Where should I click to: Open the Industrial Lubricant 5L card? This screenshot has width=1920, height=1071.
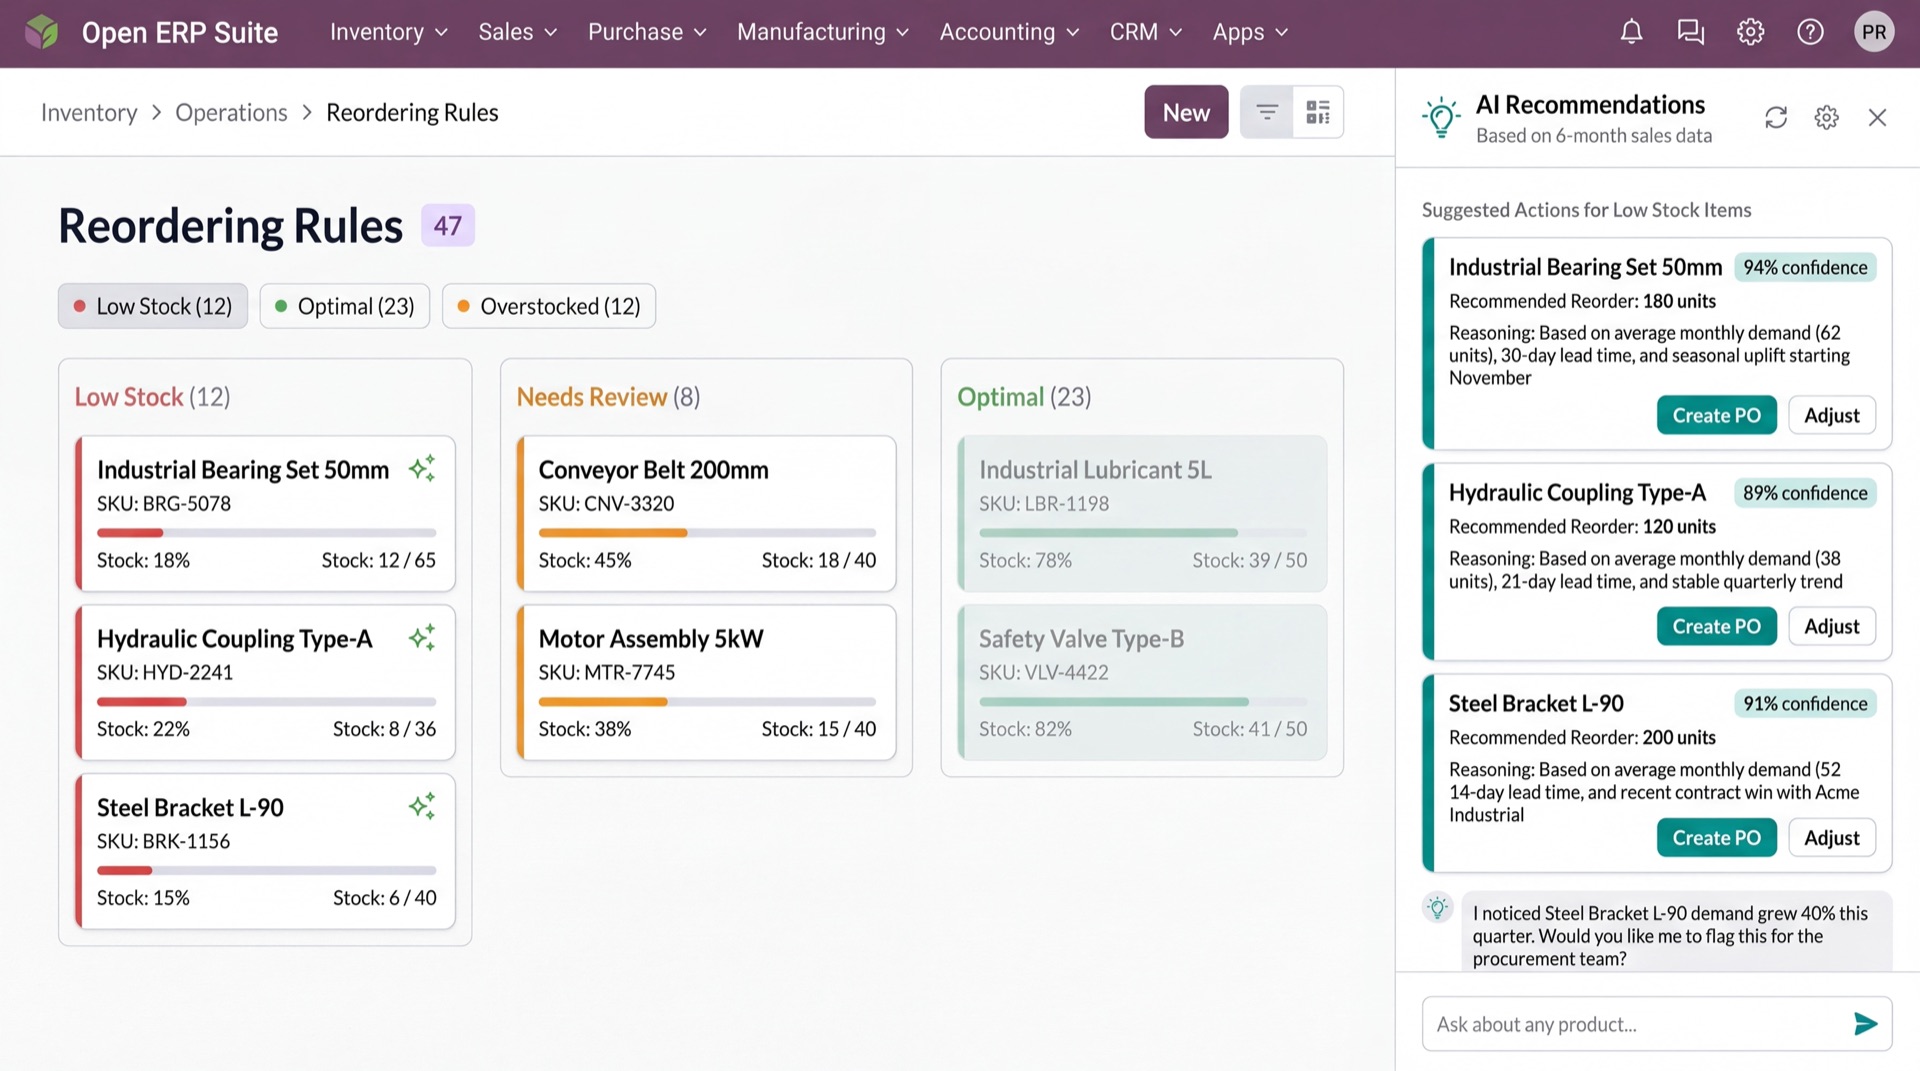click(1142, 513)
